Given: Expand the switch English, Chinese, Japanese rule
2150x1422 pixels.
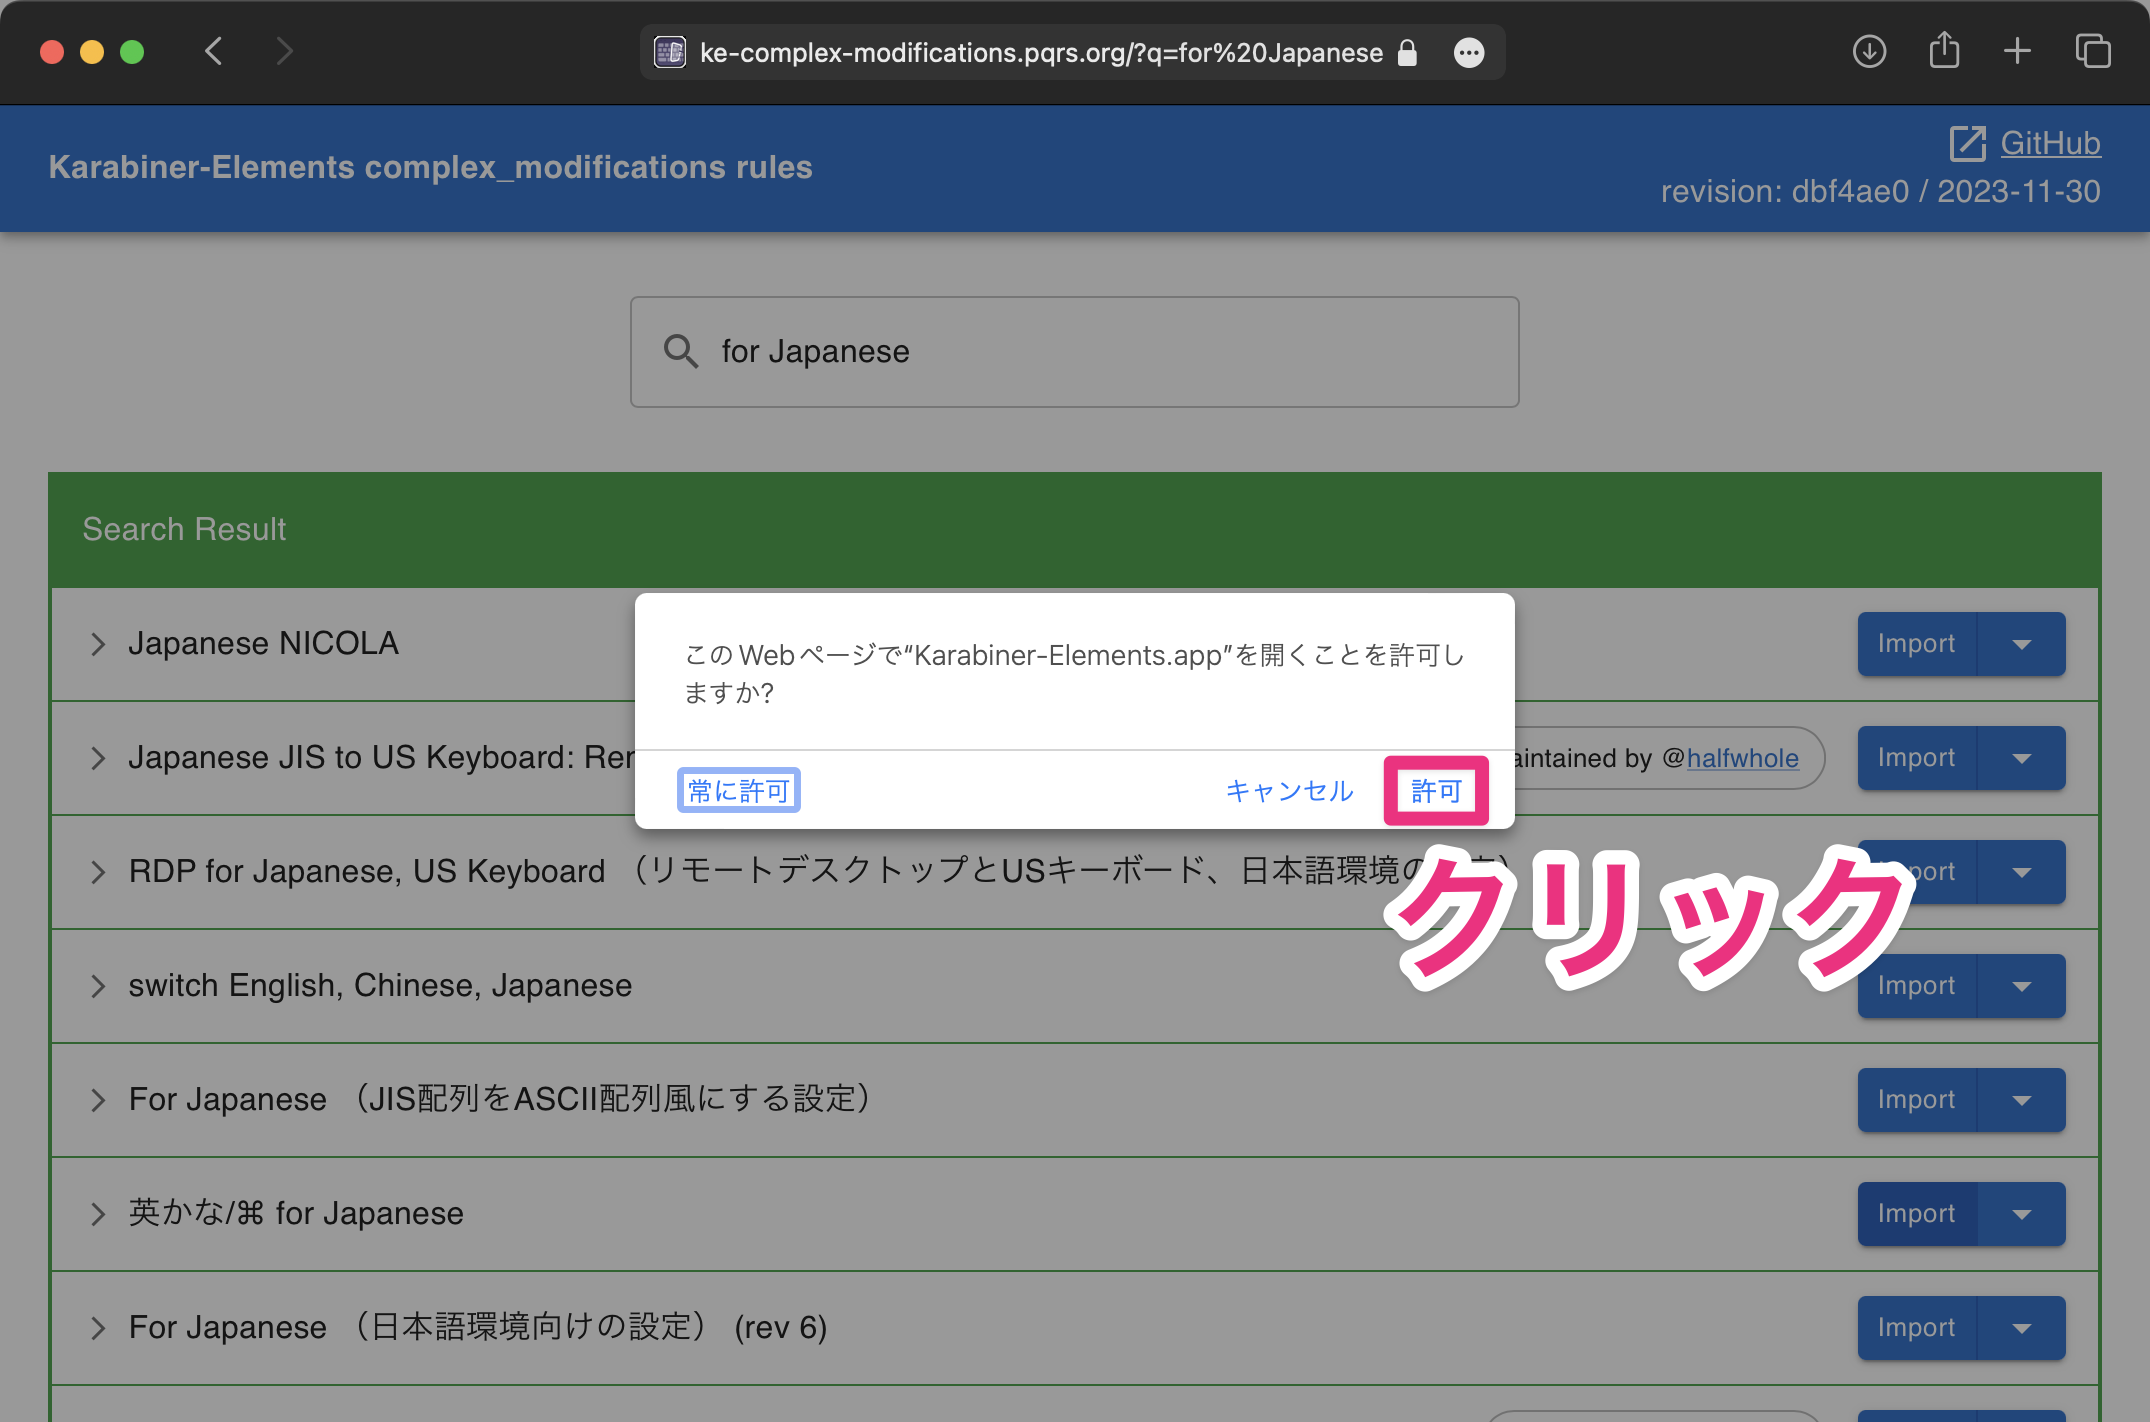Looking at the screenshot, I should 97,986.
